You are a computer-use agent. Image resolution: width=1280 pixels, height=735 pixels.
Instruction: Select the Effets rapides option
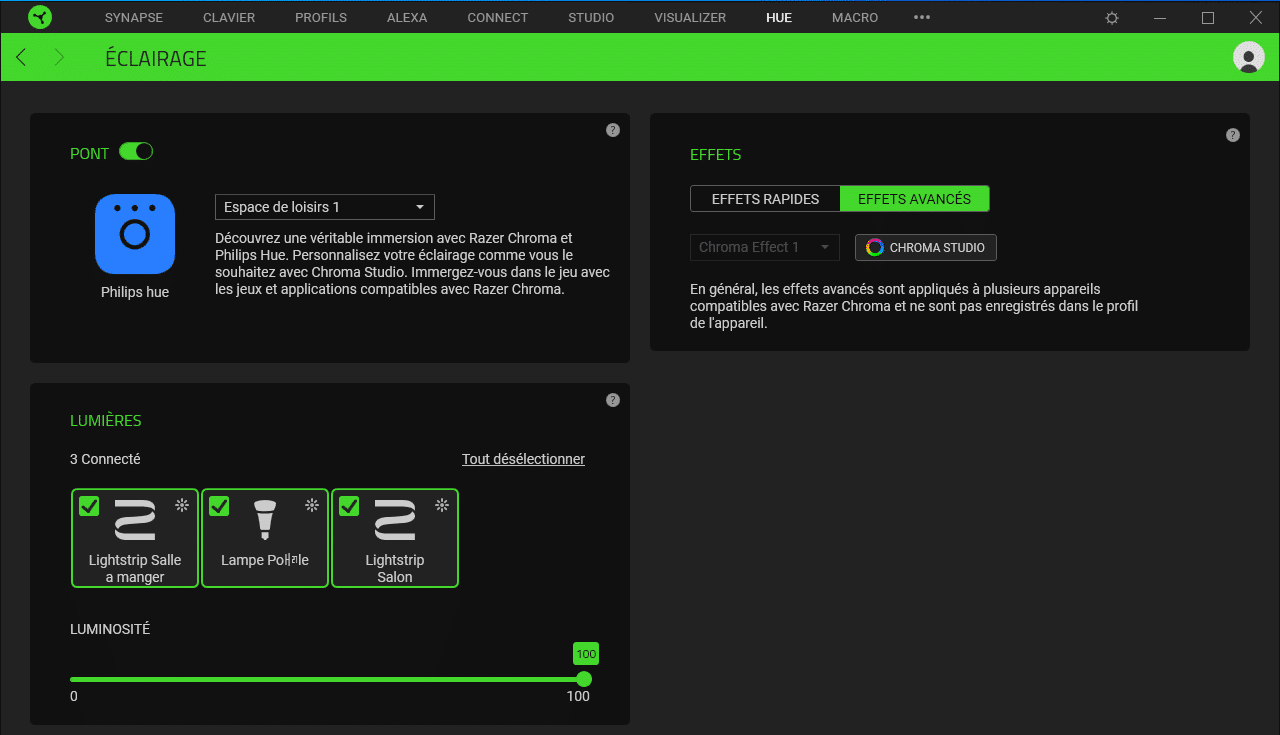(765, 199)
